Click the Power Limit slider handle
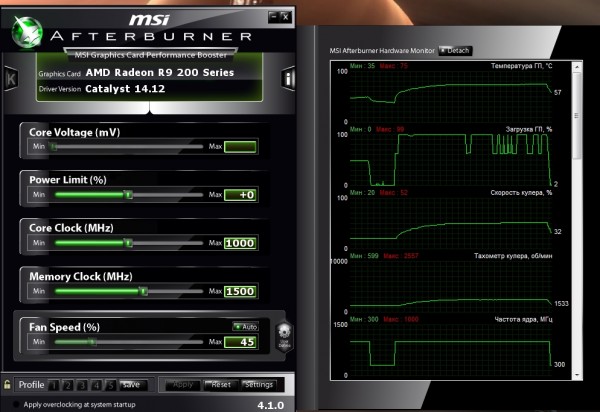The image size is (600, 412). click(x=129, y=195)
